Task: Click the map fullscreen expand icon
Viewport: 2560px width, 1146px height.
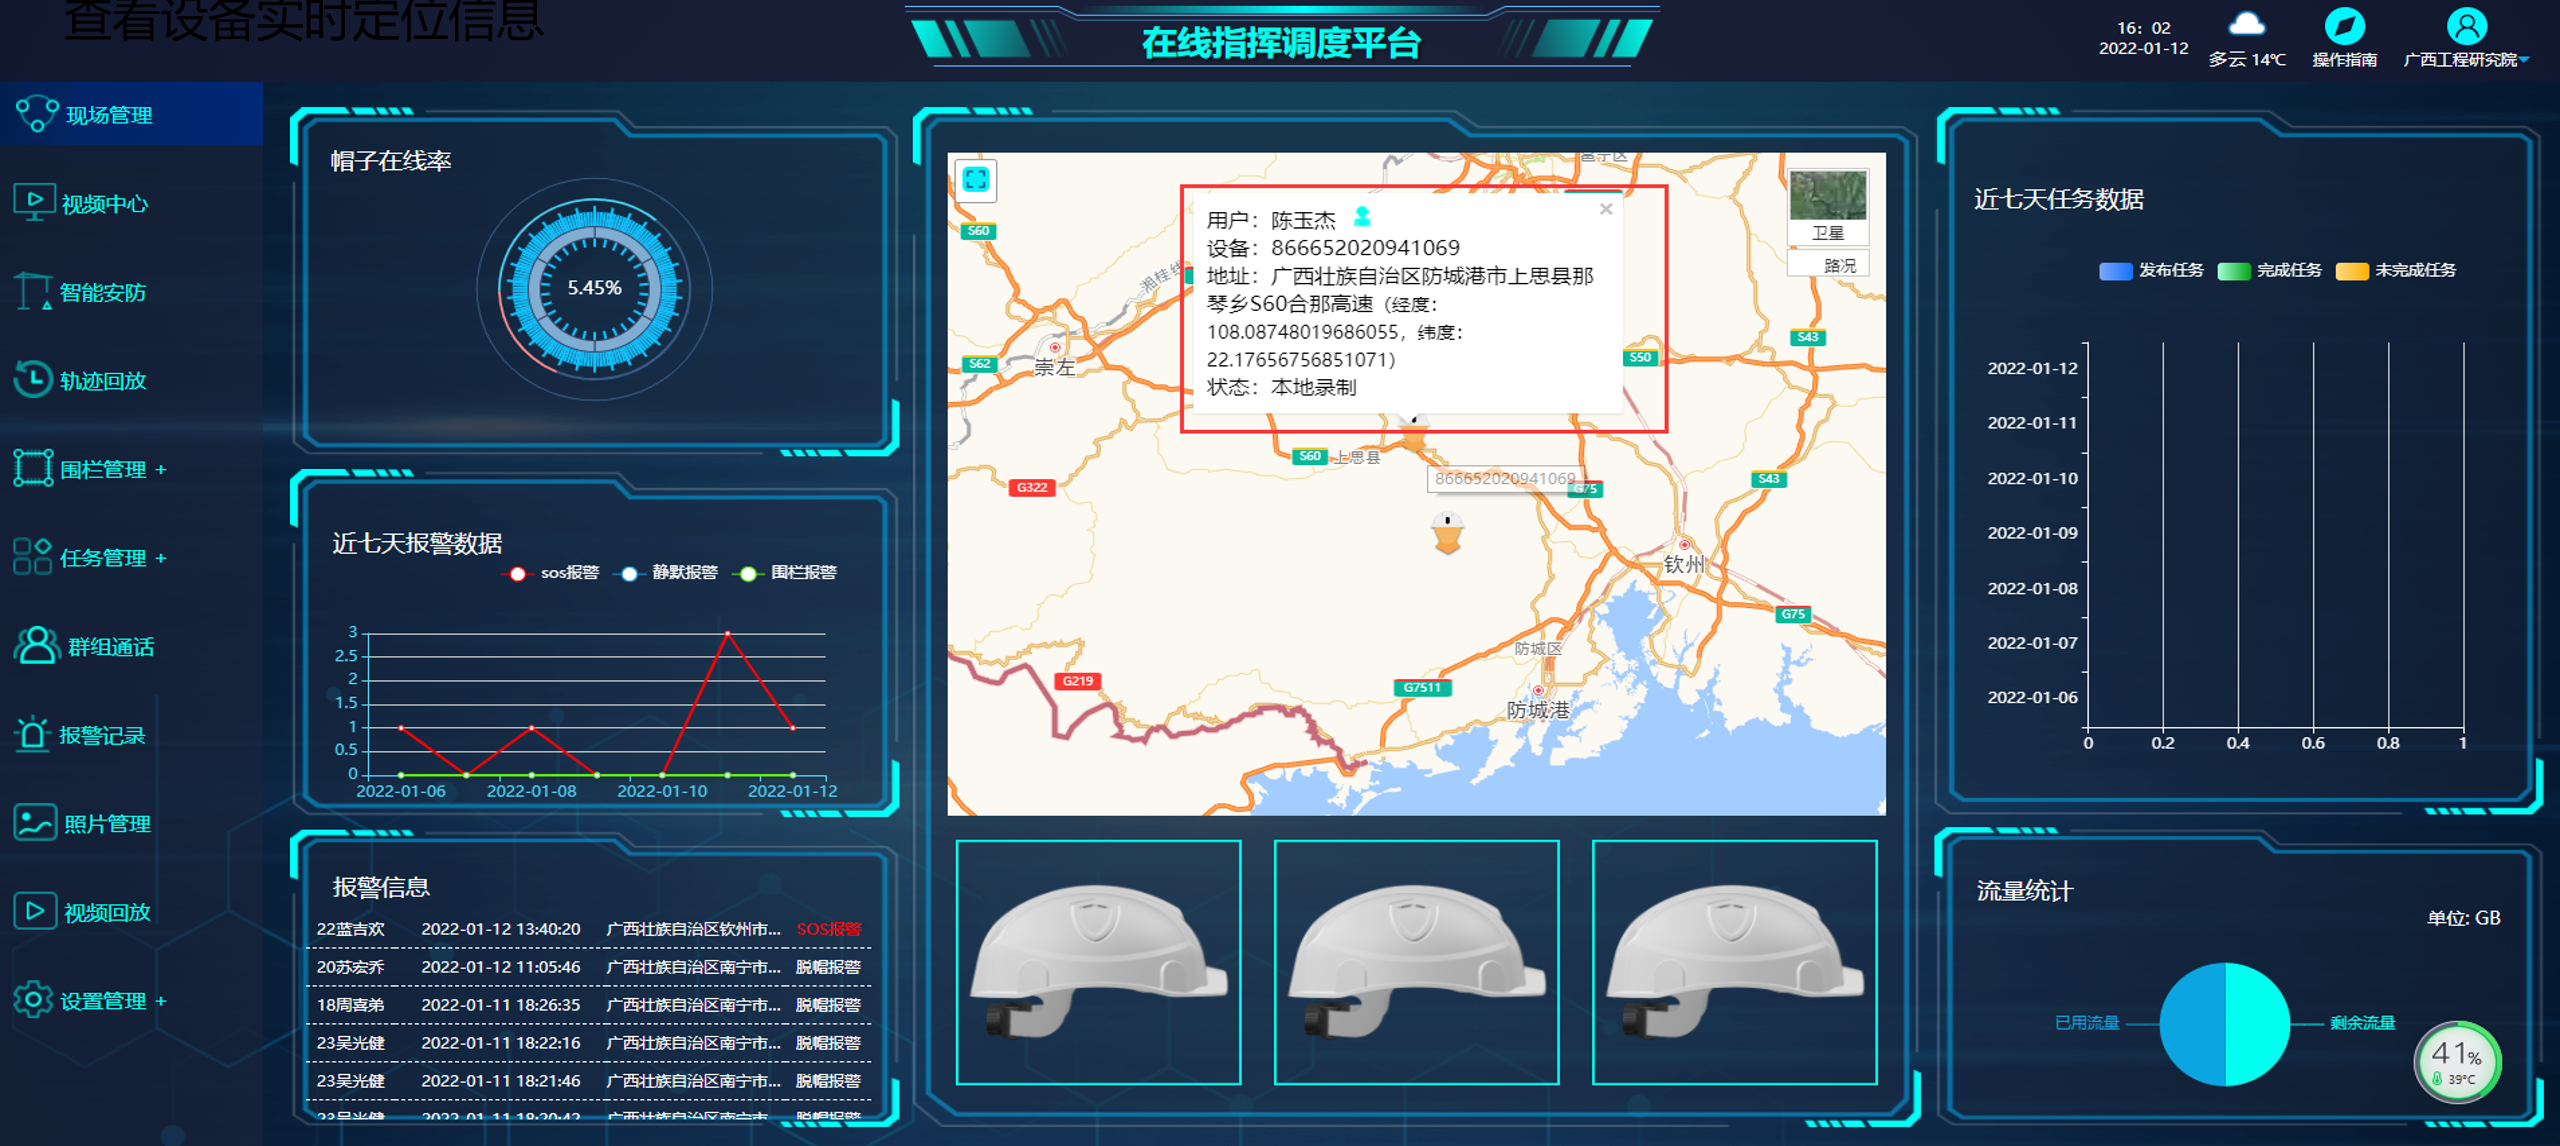Action: (x=975, y=179)
